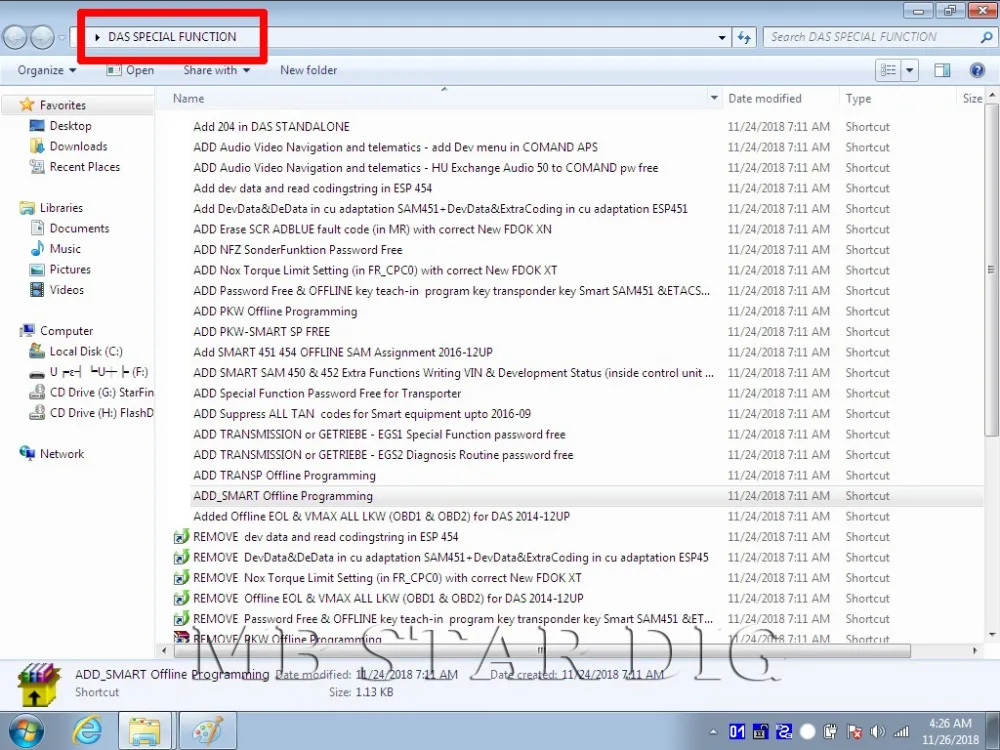Click the New folder button
1000x750 pixels.
point(309,70)
